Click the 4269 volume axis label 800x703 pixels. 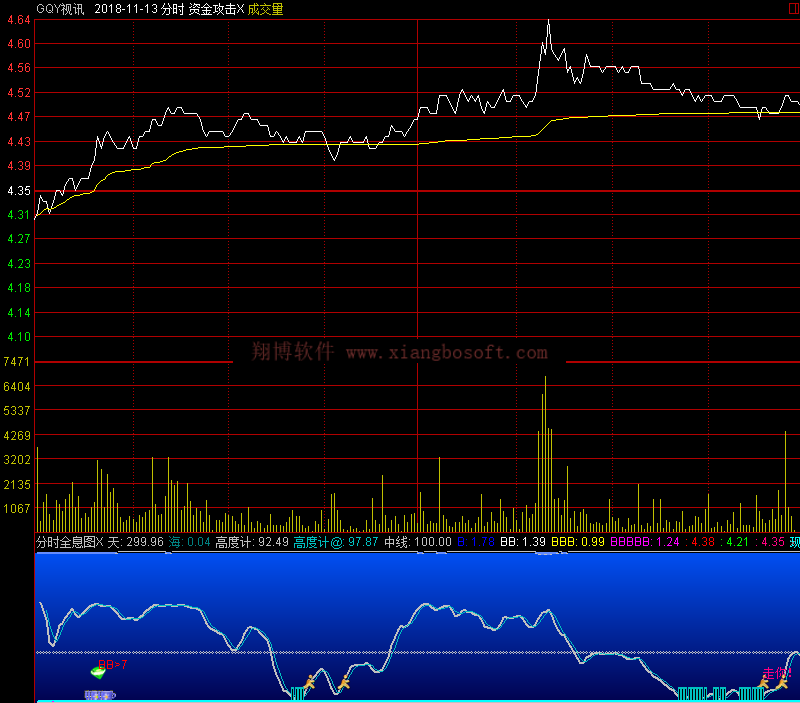[17, 436]
